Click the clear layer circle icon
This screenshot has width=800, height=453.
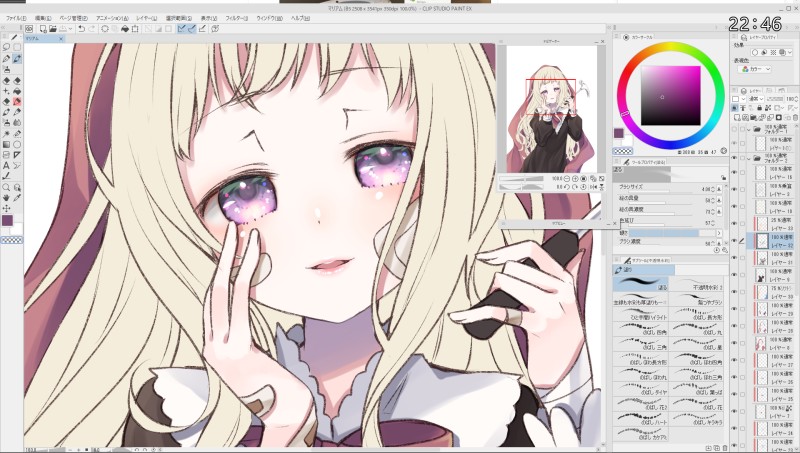[x=105, y=29]
